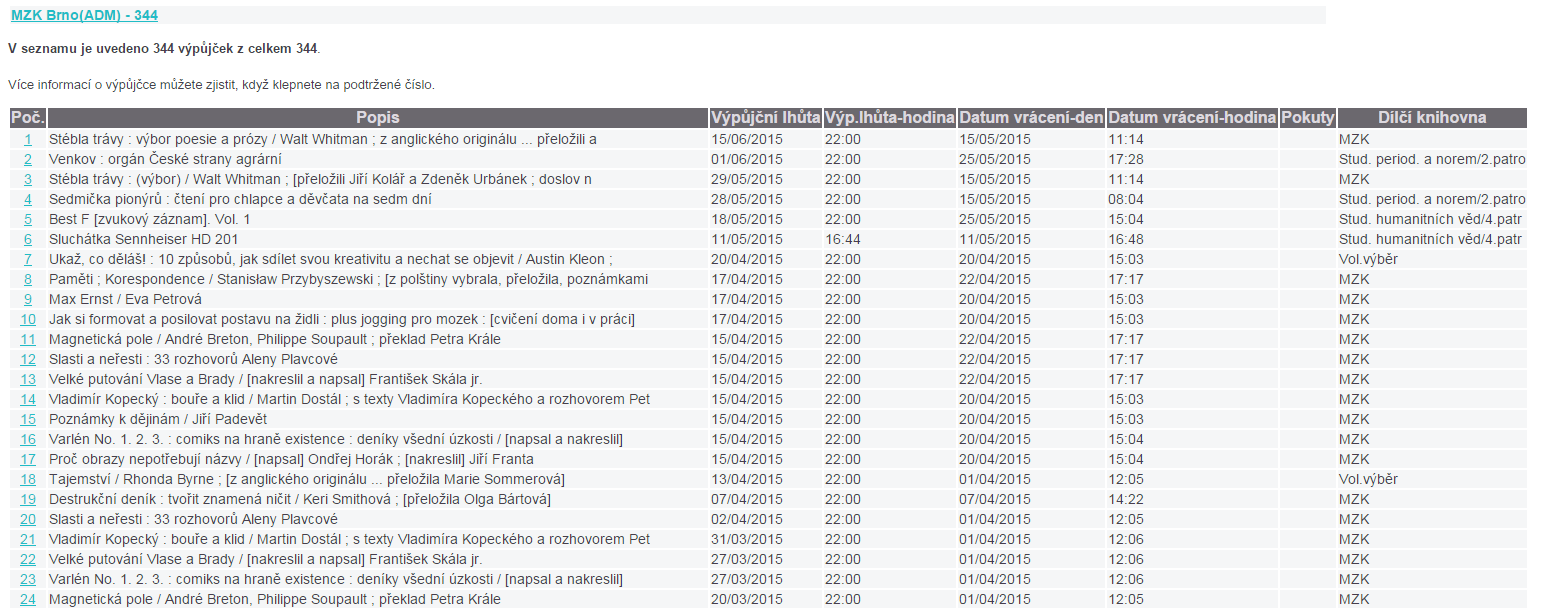Select the Datum vrácení-den column header
Screen dimensions: 1542x608
(1031, 118)
